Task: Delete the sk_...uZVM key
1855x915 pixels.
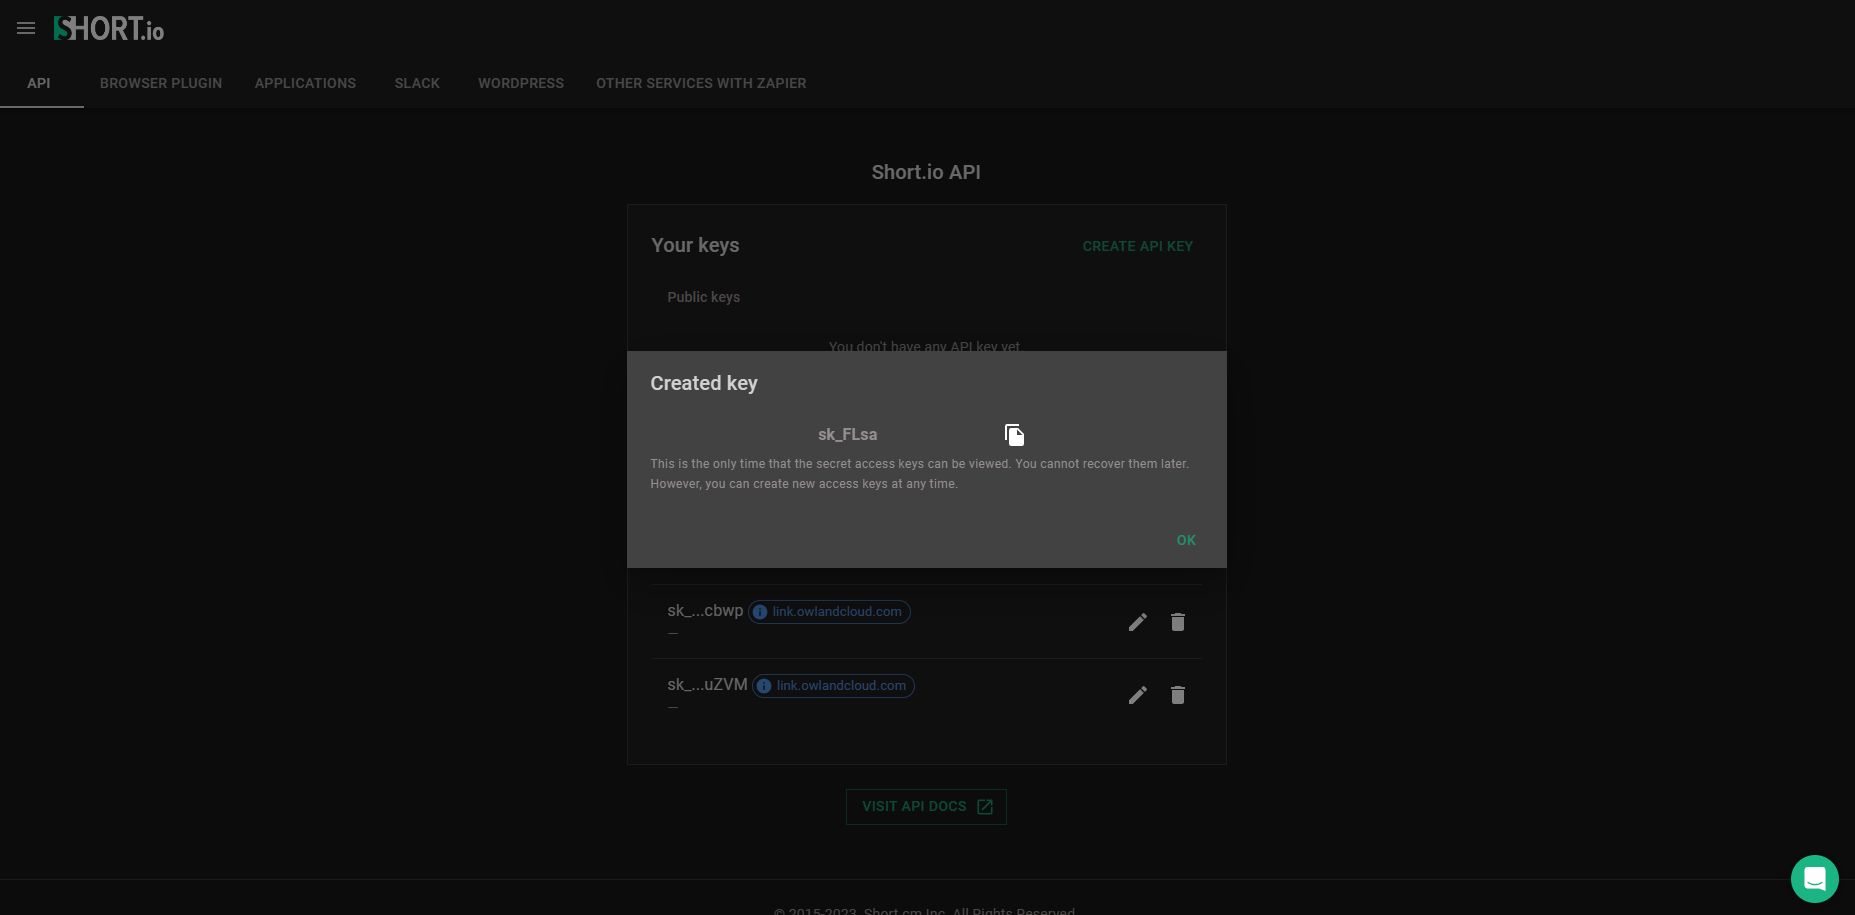Action: pyautogui.click(x=1178, y=695)
